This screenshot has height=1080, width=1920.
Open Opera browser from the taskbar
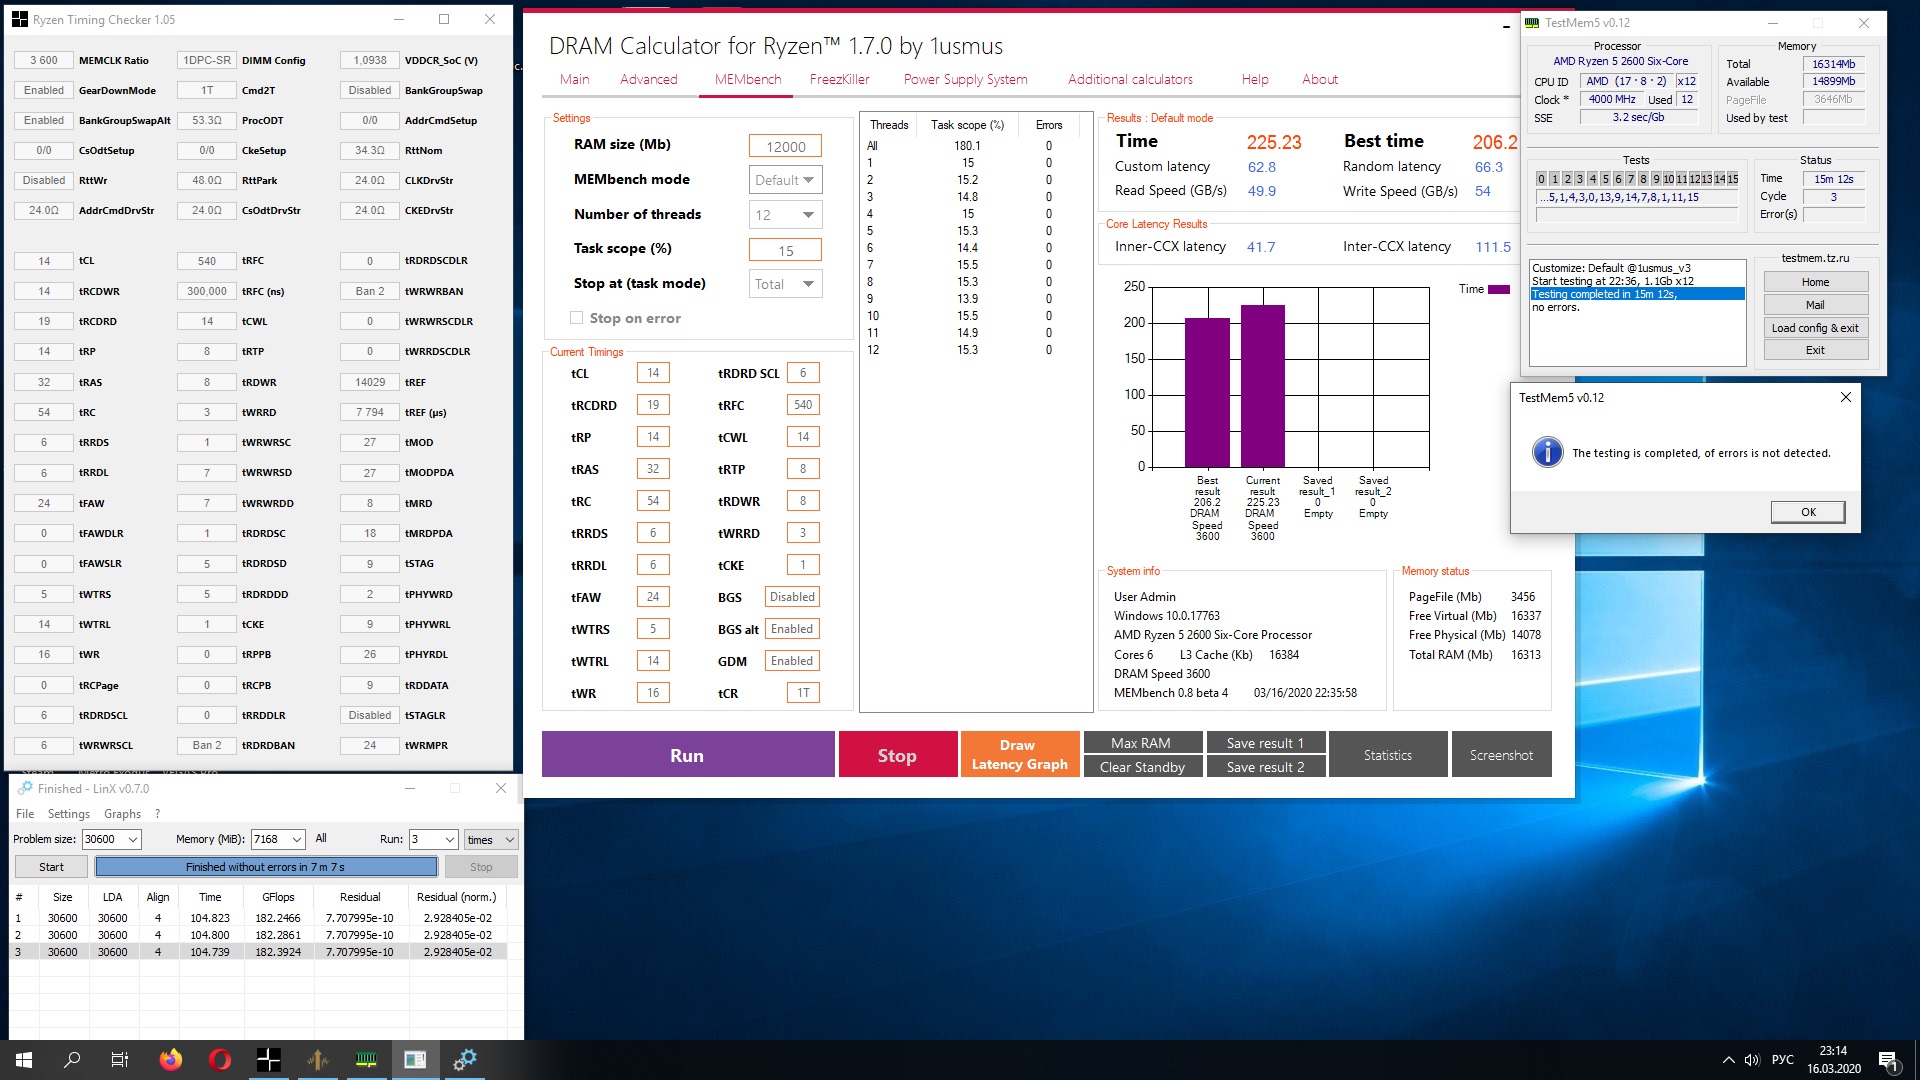point(220,1060)
